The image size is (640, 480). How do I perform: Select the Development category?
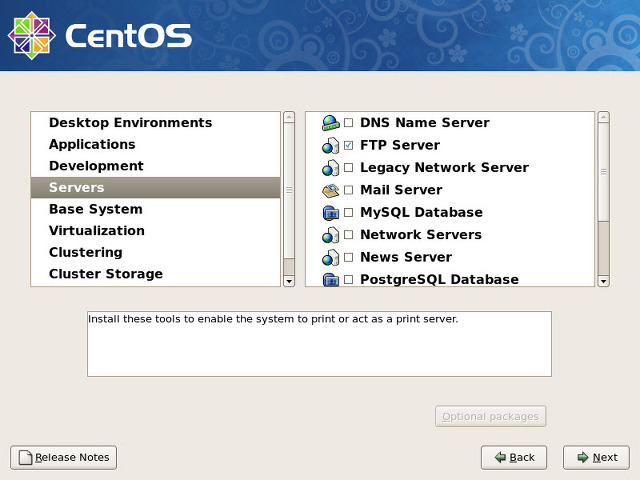(x=156, y=166)
